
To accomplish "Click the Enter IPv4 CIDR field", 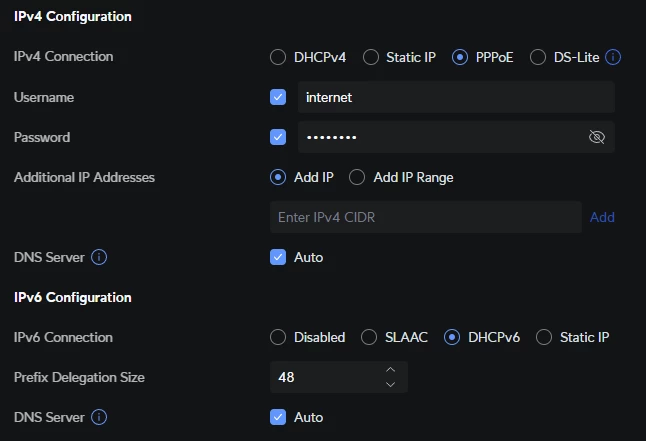I will pyautogui.click(x=425, y=217).
